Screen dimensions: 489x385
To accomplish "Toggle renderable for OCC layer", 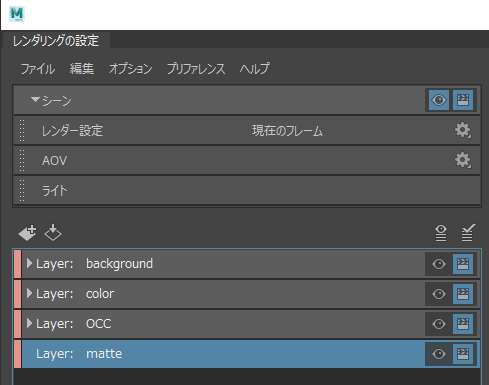I will (x=463, y=324).
